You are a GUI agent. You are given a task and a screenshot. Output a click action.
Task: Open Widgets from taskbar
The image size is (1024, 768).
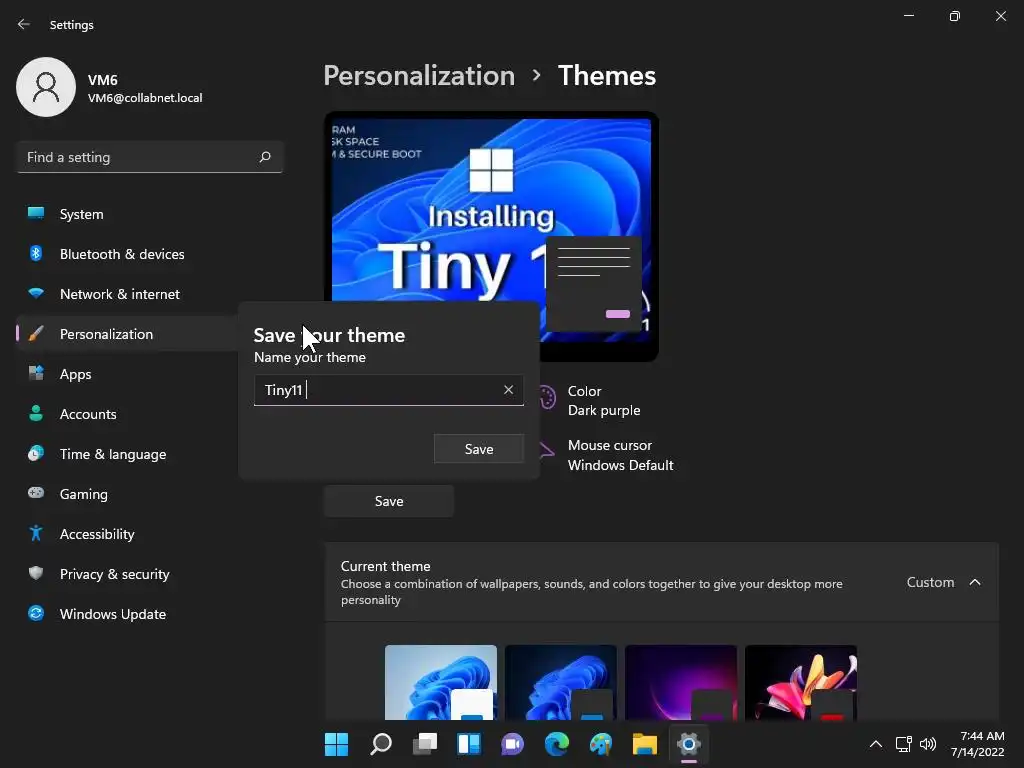(x=469, y=744)
